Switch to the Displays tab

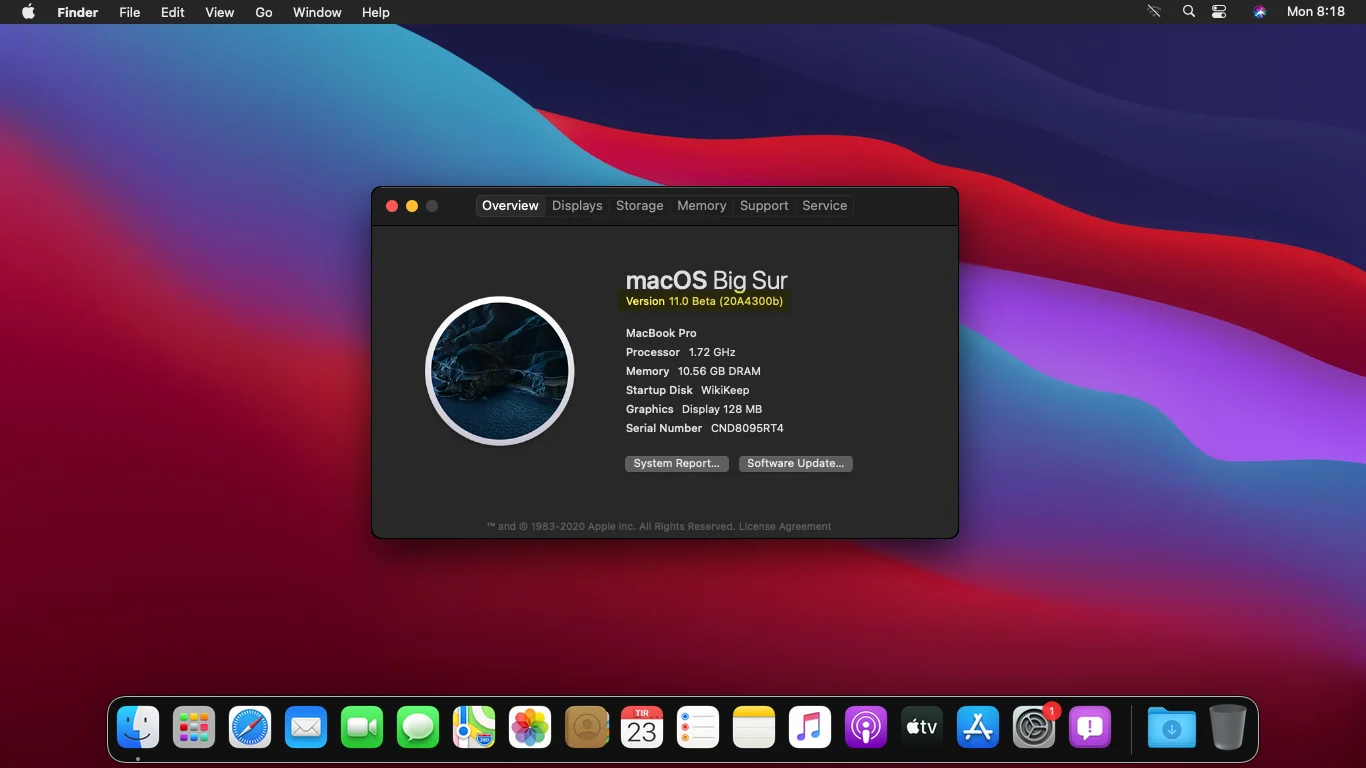coord(577,205)
